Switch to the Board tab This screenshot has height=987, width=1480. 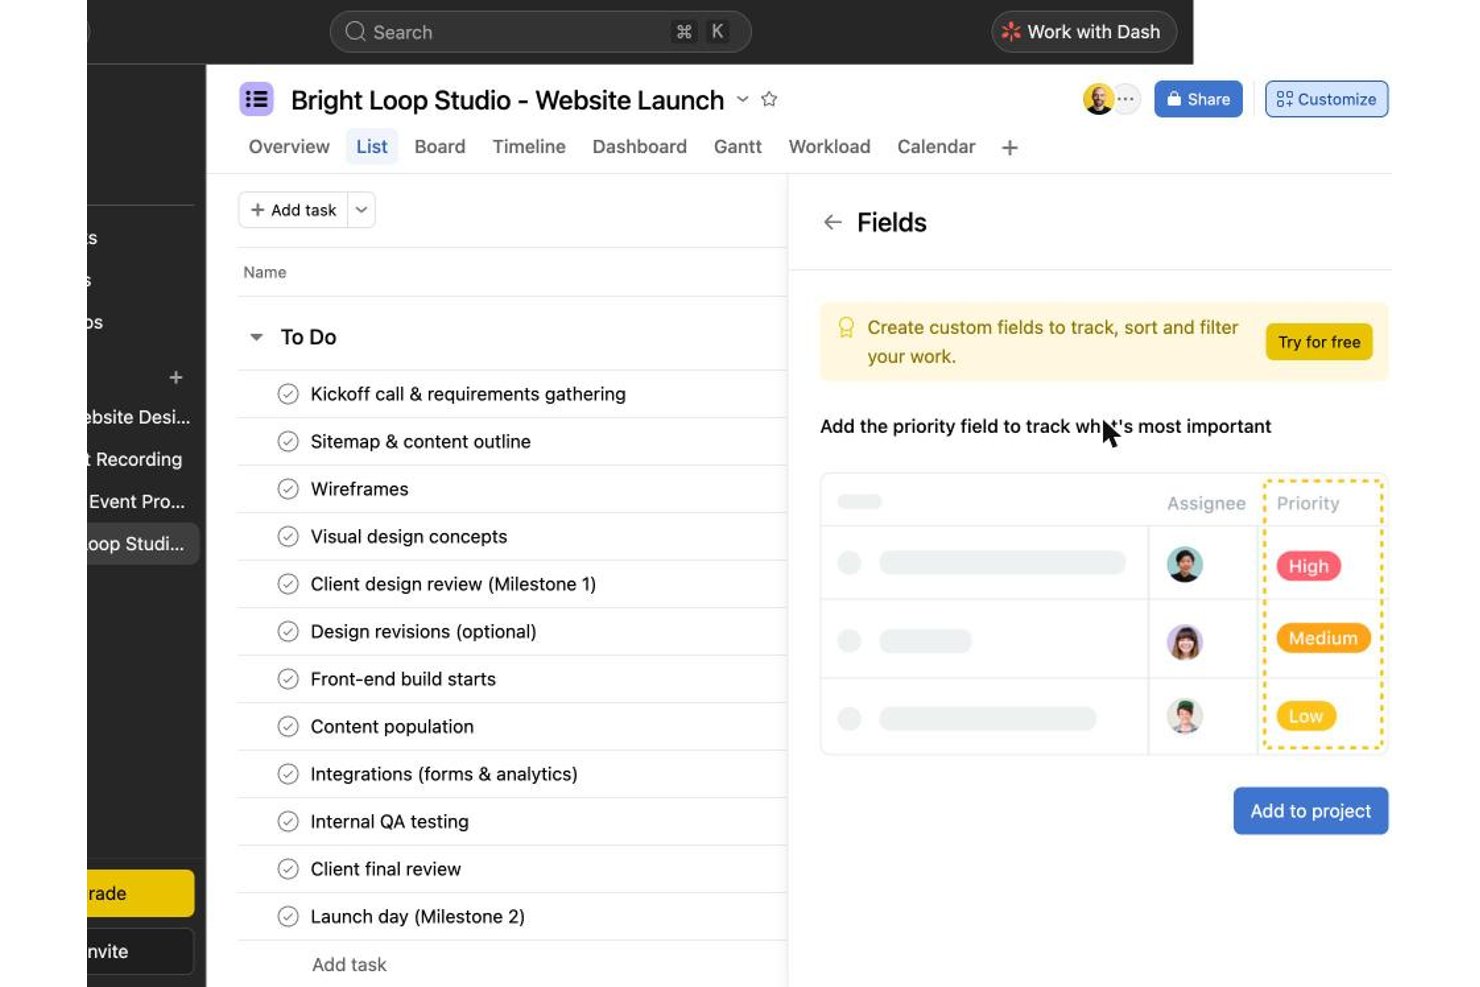pyautogui.click(x=440, y=147)
